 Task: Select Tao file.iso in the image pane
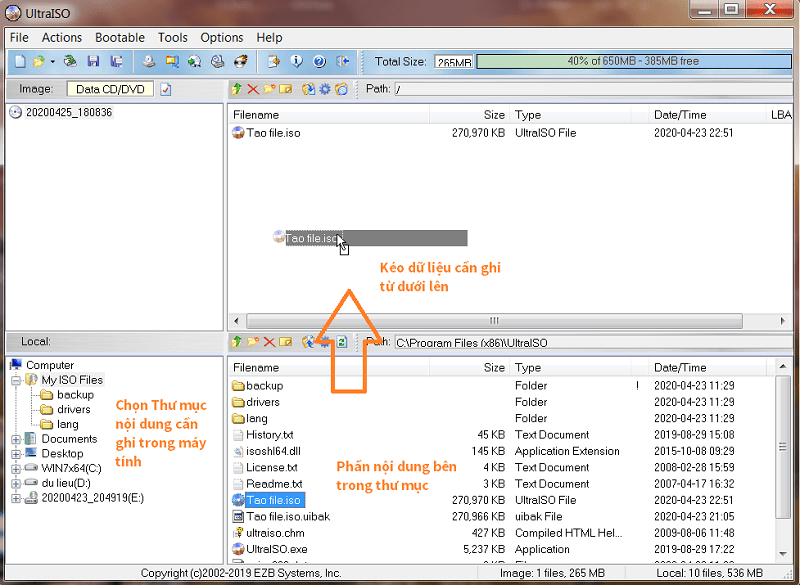[x=273, y=133]
